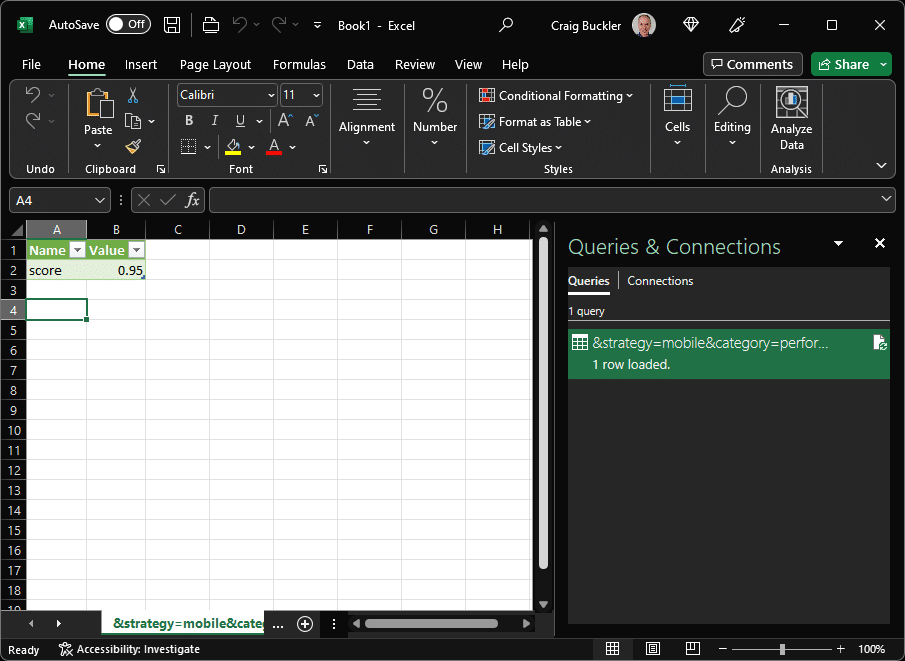The height and width of the screenshot is (661, 905).
Task: Open the Comments panel
Action: 752,64
